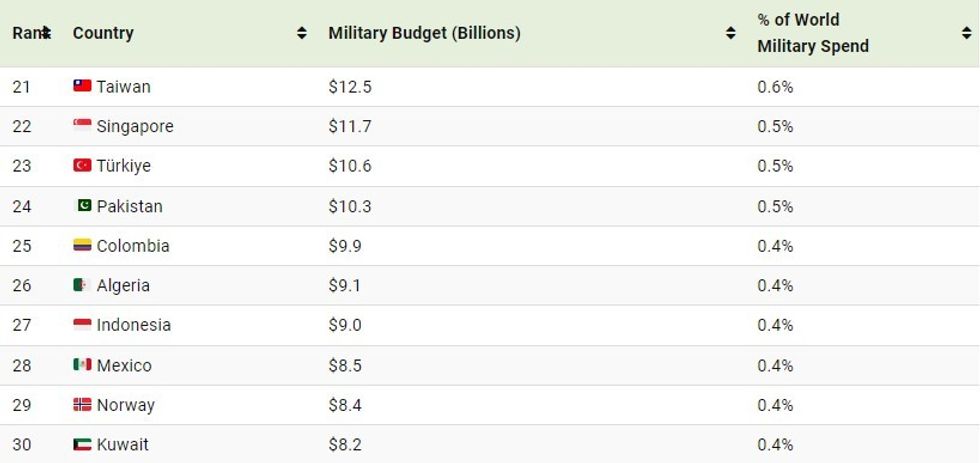Click Kuwait's 0.4% world spend cell
This screenshot has height=463, width=980.
(x=775, y=444)
